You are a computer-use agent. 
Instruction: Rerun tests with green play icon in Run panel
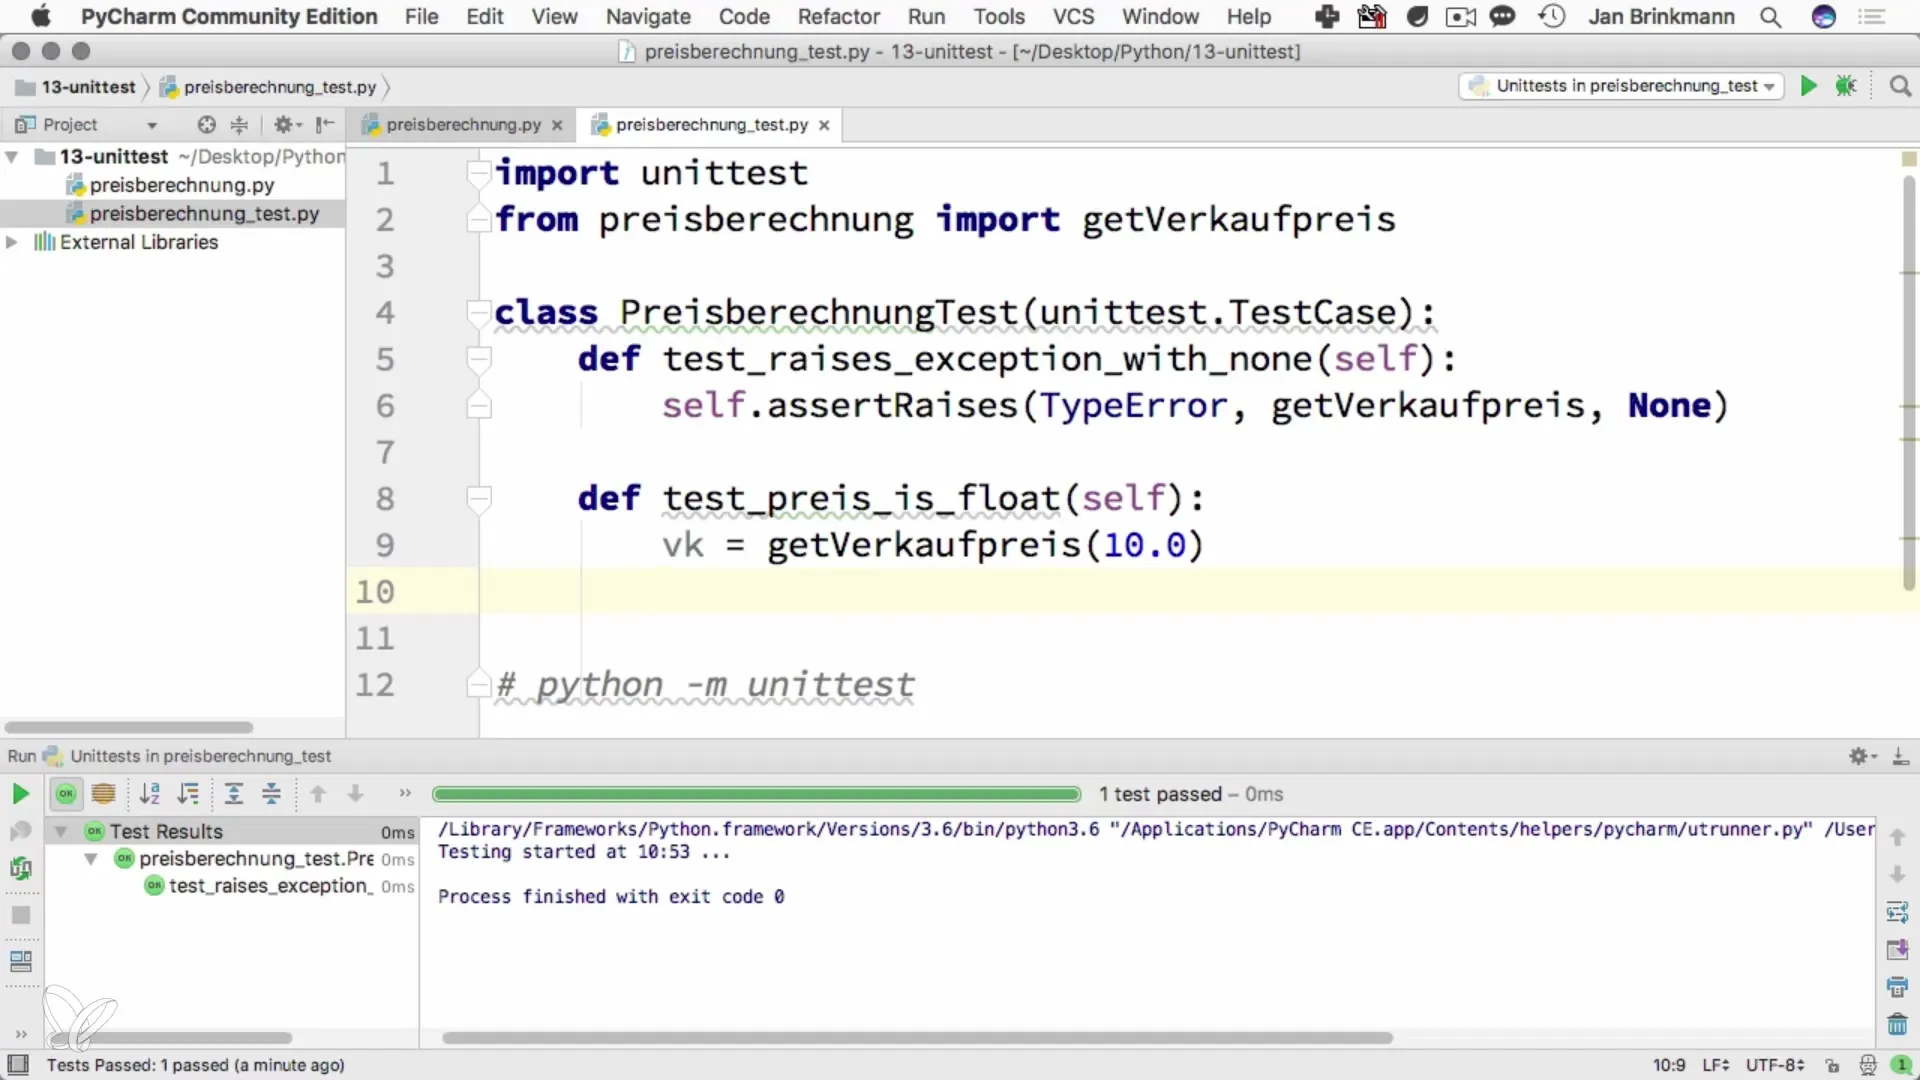coord(20,794)
